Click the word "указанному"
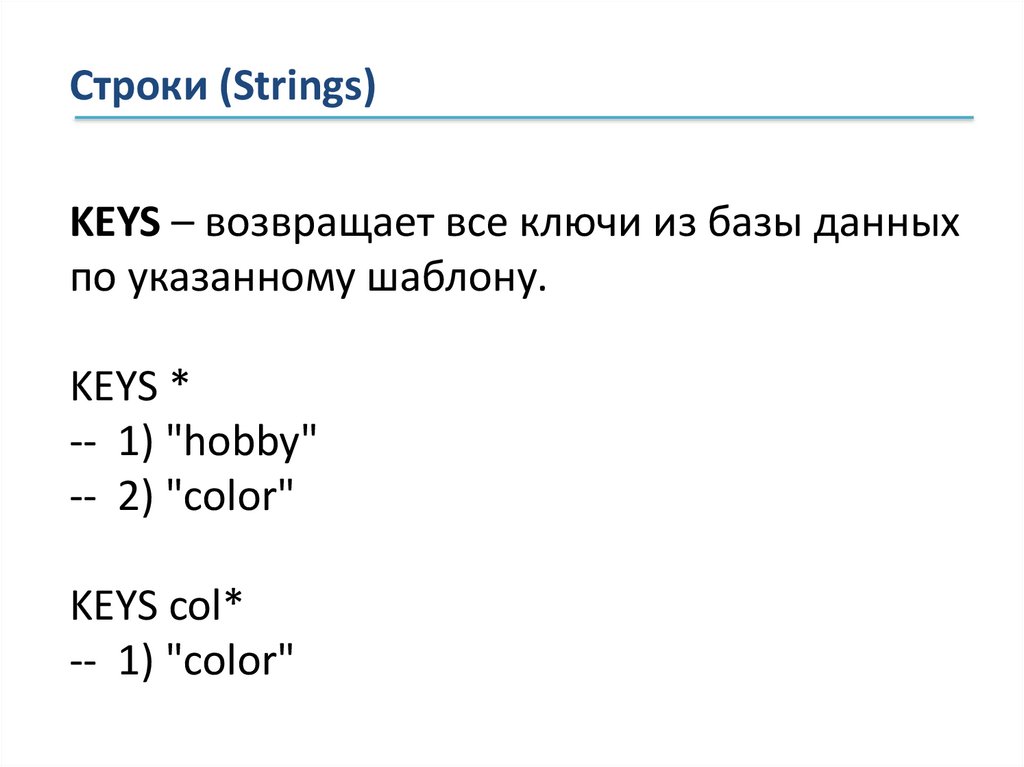Image resolution: width=1024 pixels, height=767 pixels. click(239, 279)
